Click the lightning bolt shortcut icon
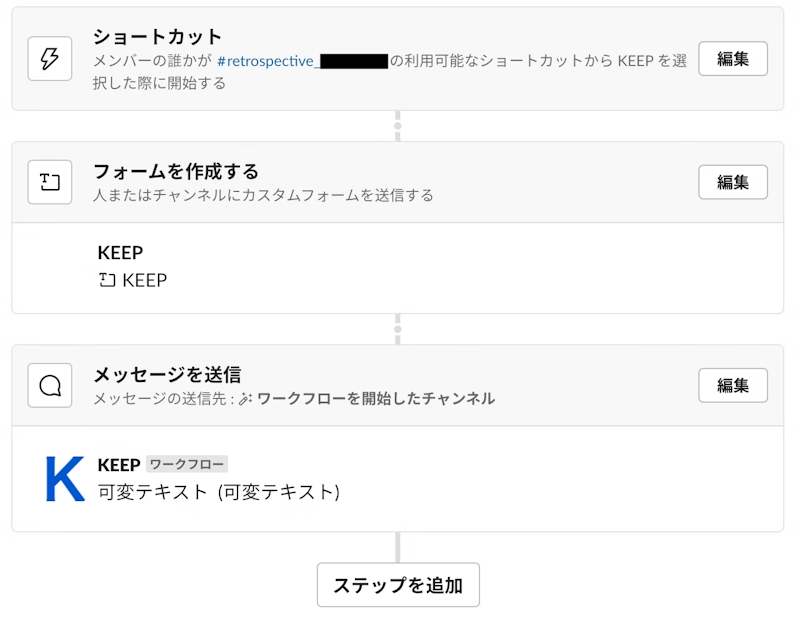Screen dimensions: 799x621 [49, 59]
